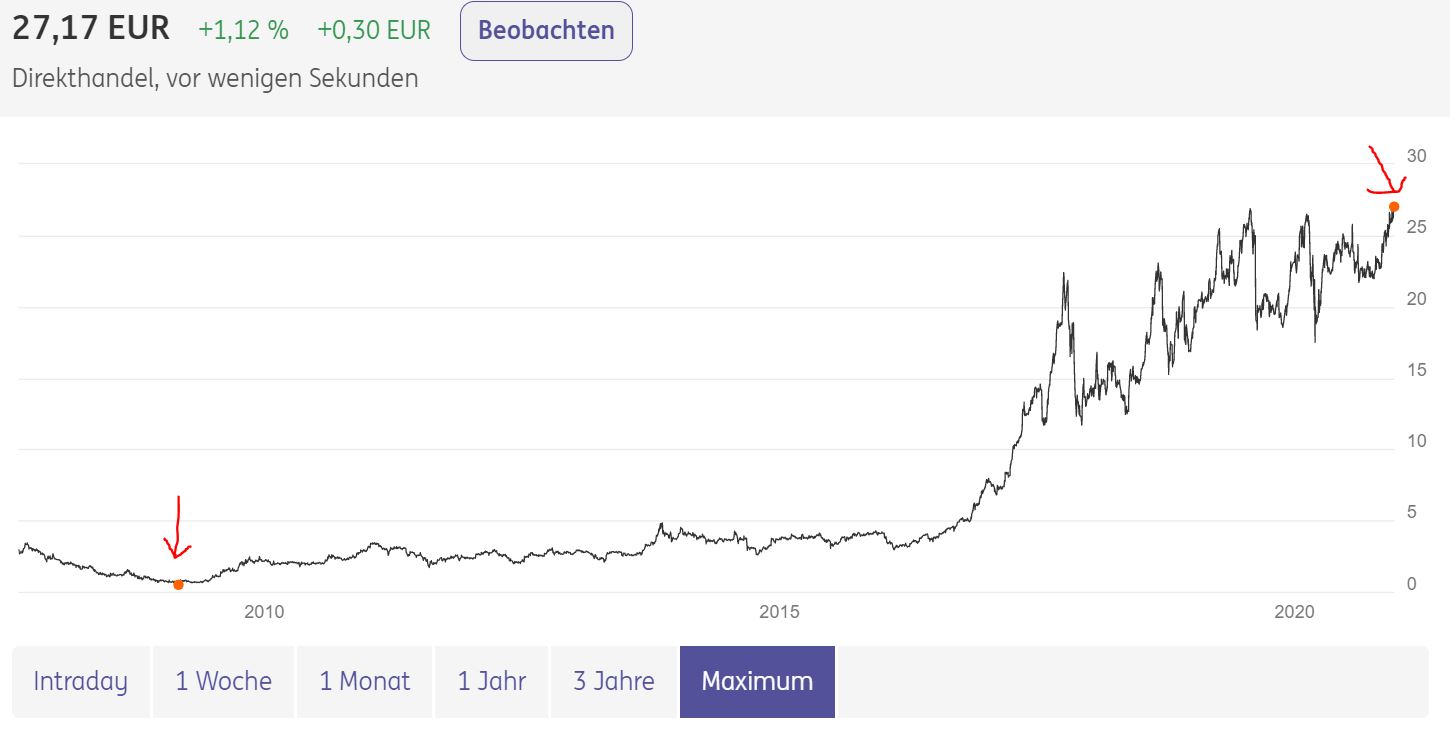The image size is (1450, 730).
Task: Click the 30 y-axis label
Action: click(1416, 156)
